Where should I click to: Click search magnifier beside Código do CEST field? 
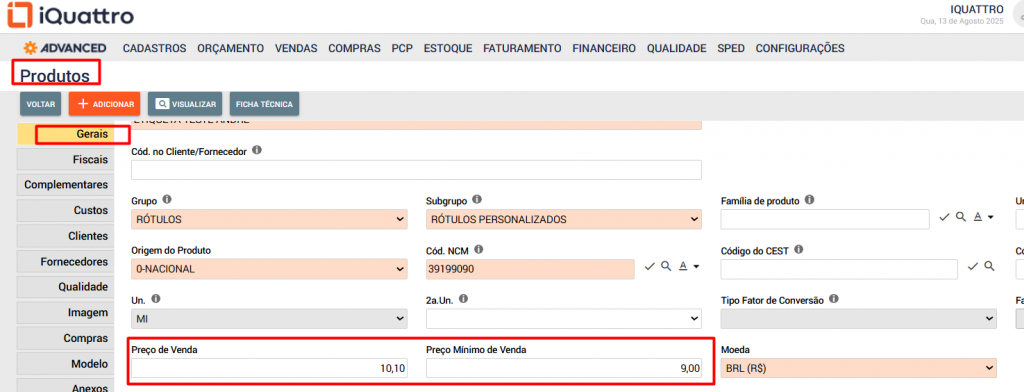989,265
